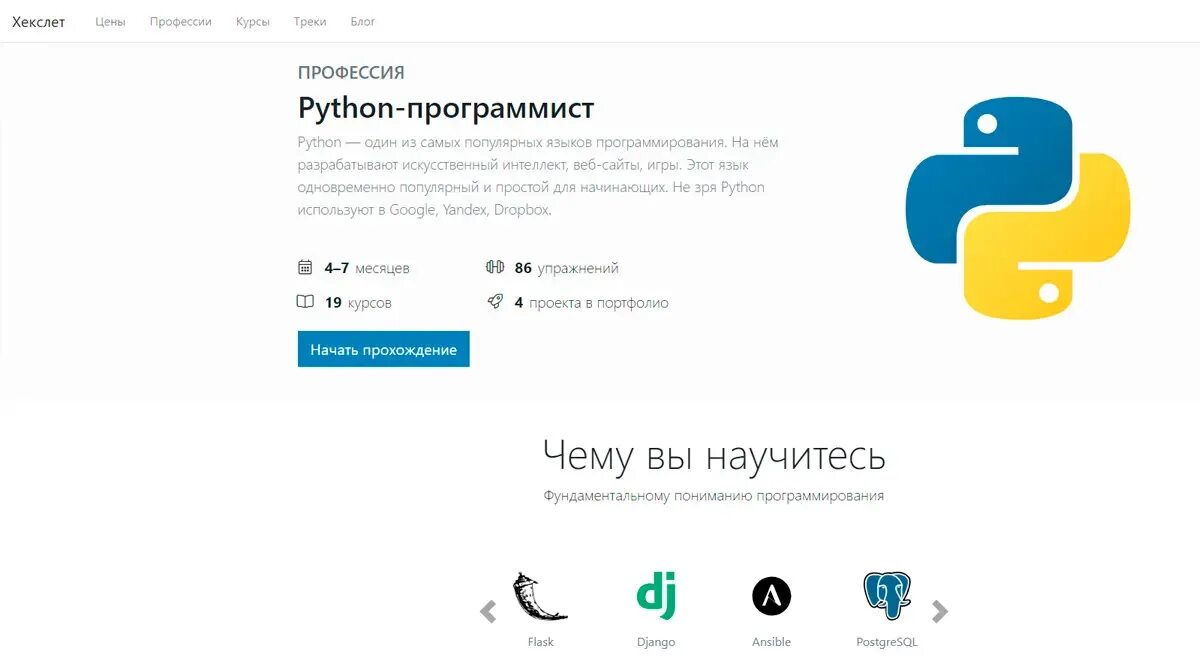1200x664 pixels.
Task: Click the Flask logo icon
Action: tap(540, 598)
